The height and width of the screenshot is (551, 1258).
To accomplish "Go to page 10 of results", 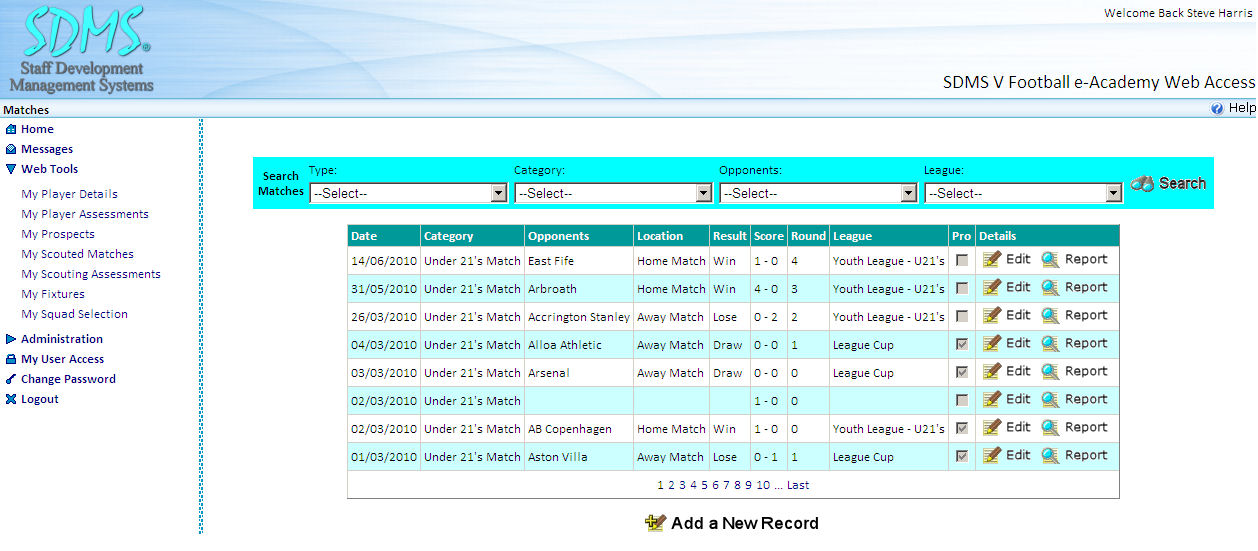I will [x=763, y=485].
